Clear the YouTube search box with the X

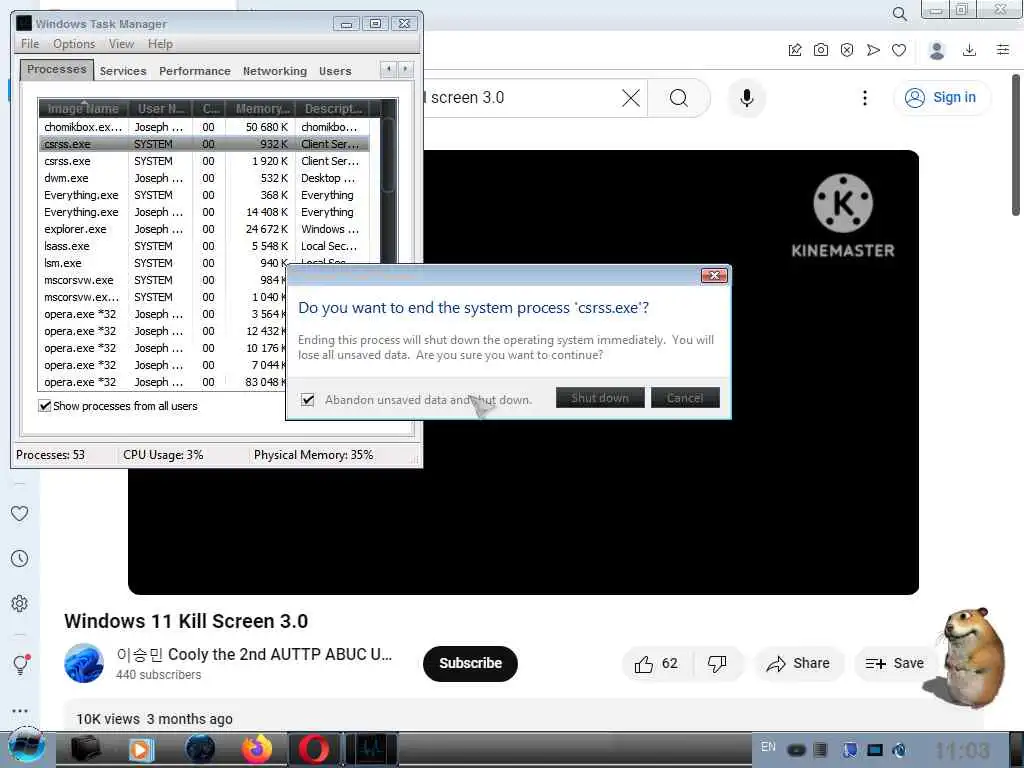(630, 98)
